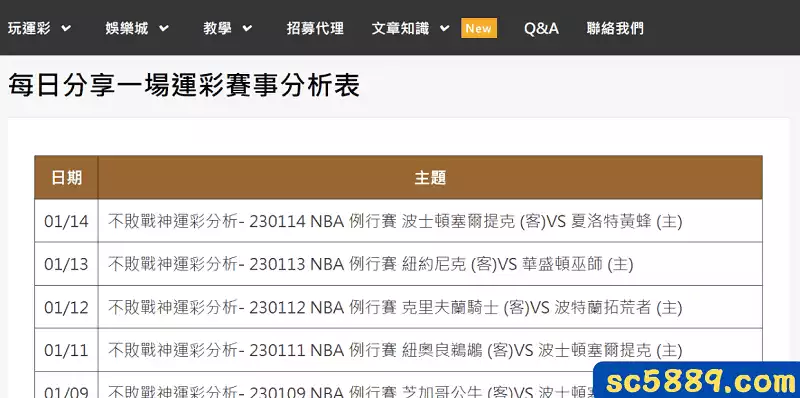Click the 01/11 date cell
The width and height of the screenshot is (800, 398).
pos(66,350)
